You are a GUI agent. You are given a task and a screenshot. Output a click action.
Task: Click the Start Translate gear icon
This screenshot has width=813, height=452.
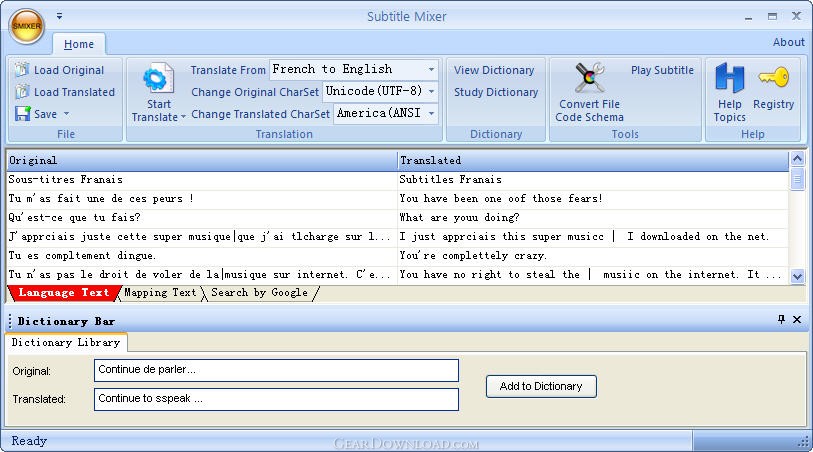coord(158,79)
